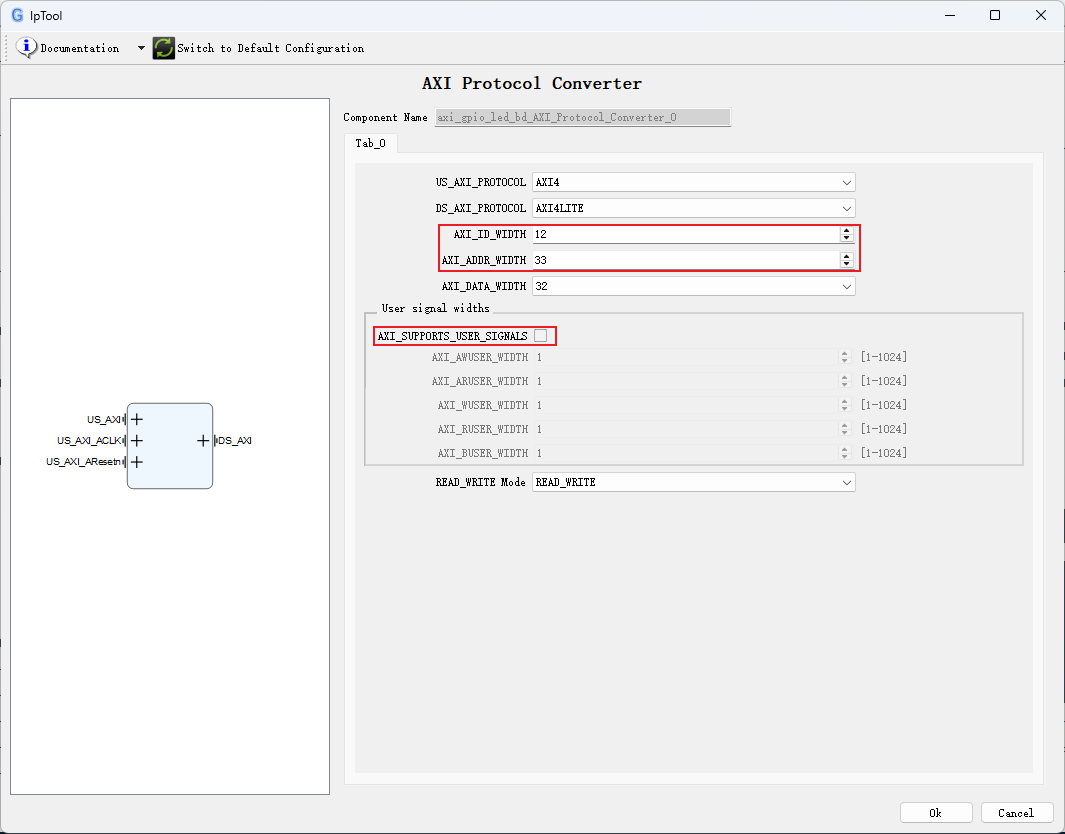Decrease AXI_ID_WIDTH with down arrow
The image size is (1065, 834).
(846, 238)
